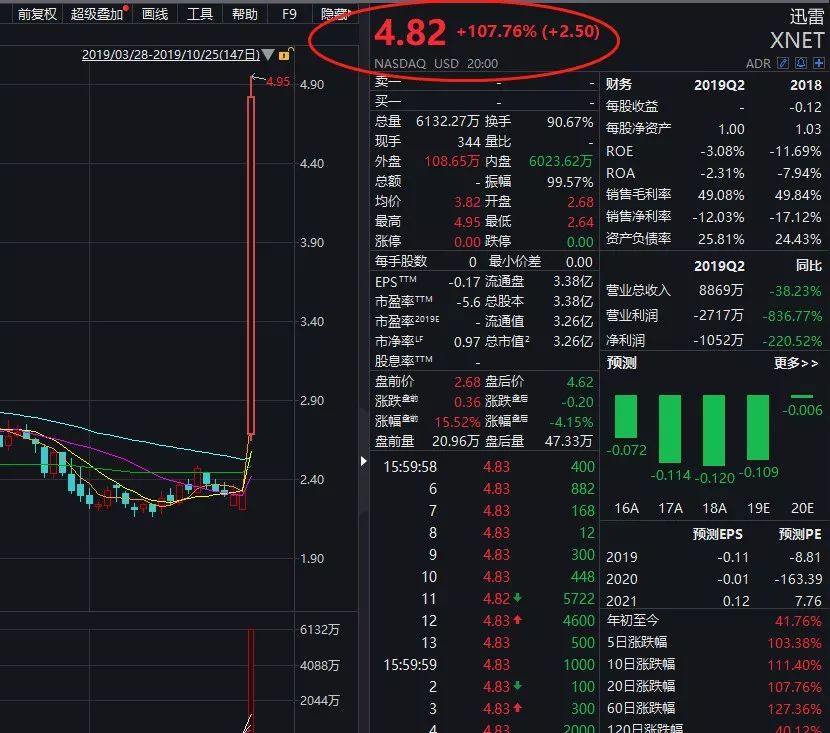Click the 隐藏 hide button
This screenshot has width=830, height=733.
tap(336, 14)
